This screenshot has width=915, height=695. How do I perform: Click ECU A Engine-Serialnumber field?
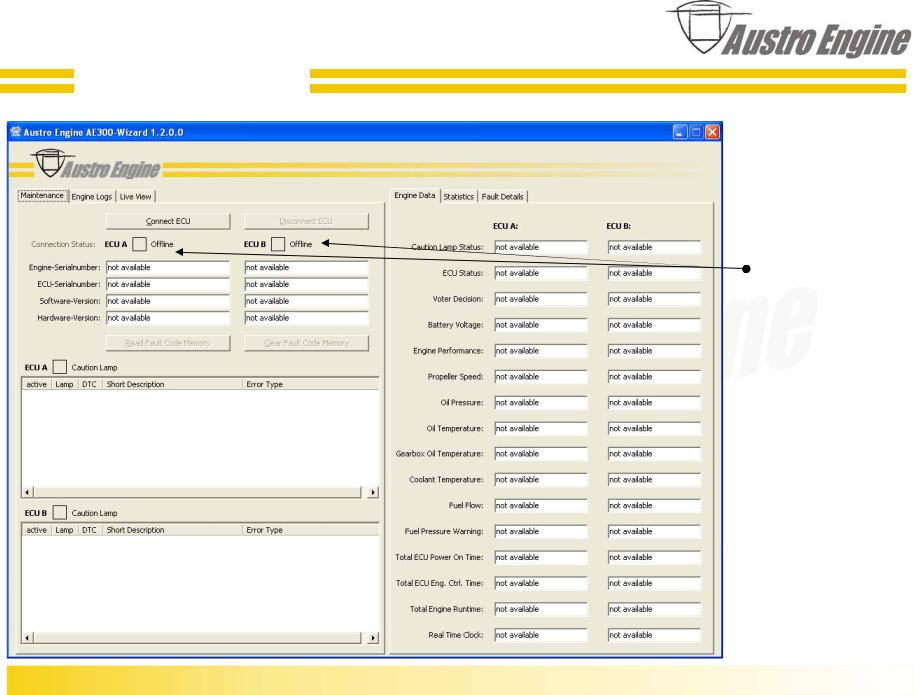pyautogui.click(x=168, y=267)
